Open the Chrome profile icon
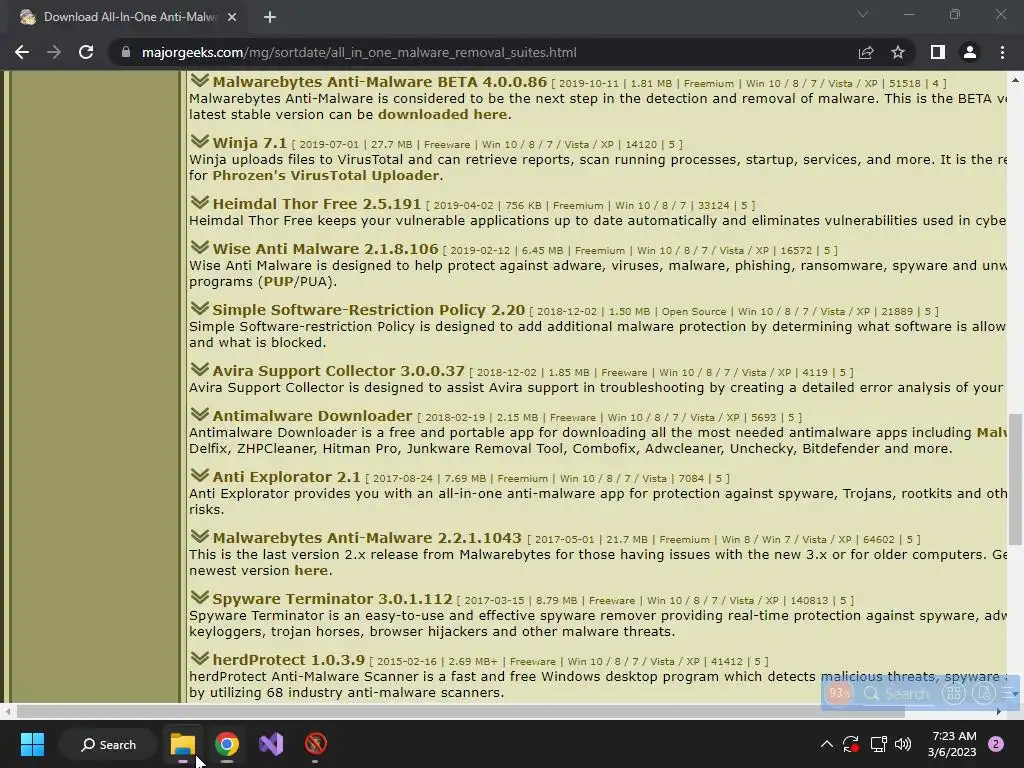This screenshot has width=1024, height=768. coord(970,52)
